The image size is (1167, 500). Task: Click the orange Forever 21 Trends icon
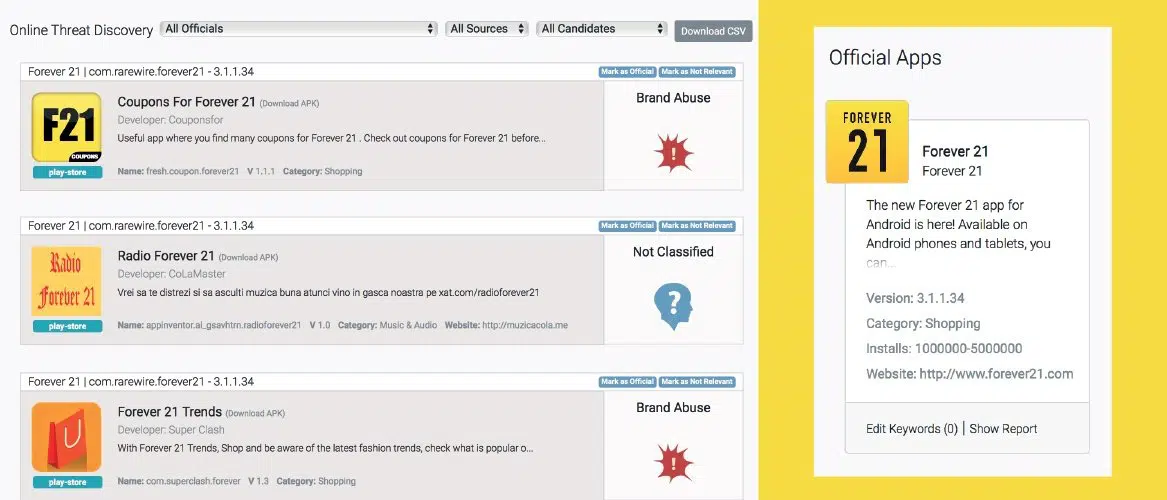click(x=66, y=436)
